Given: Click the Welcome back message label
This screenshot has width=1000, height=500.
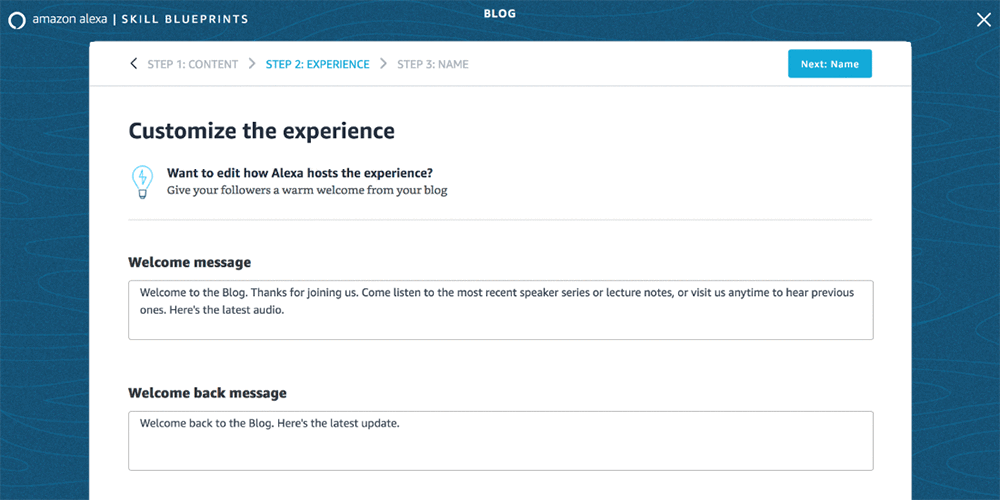Looking at the screenshot, I should 207,393.
